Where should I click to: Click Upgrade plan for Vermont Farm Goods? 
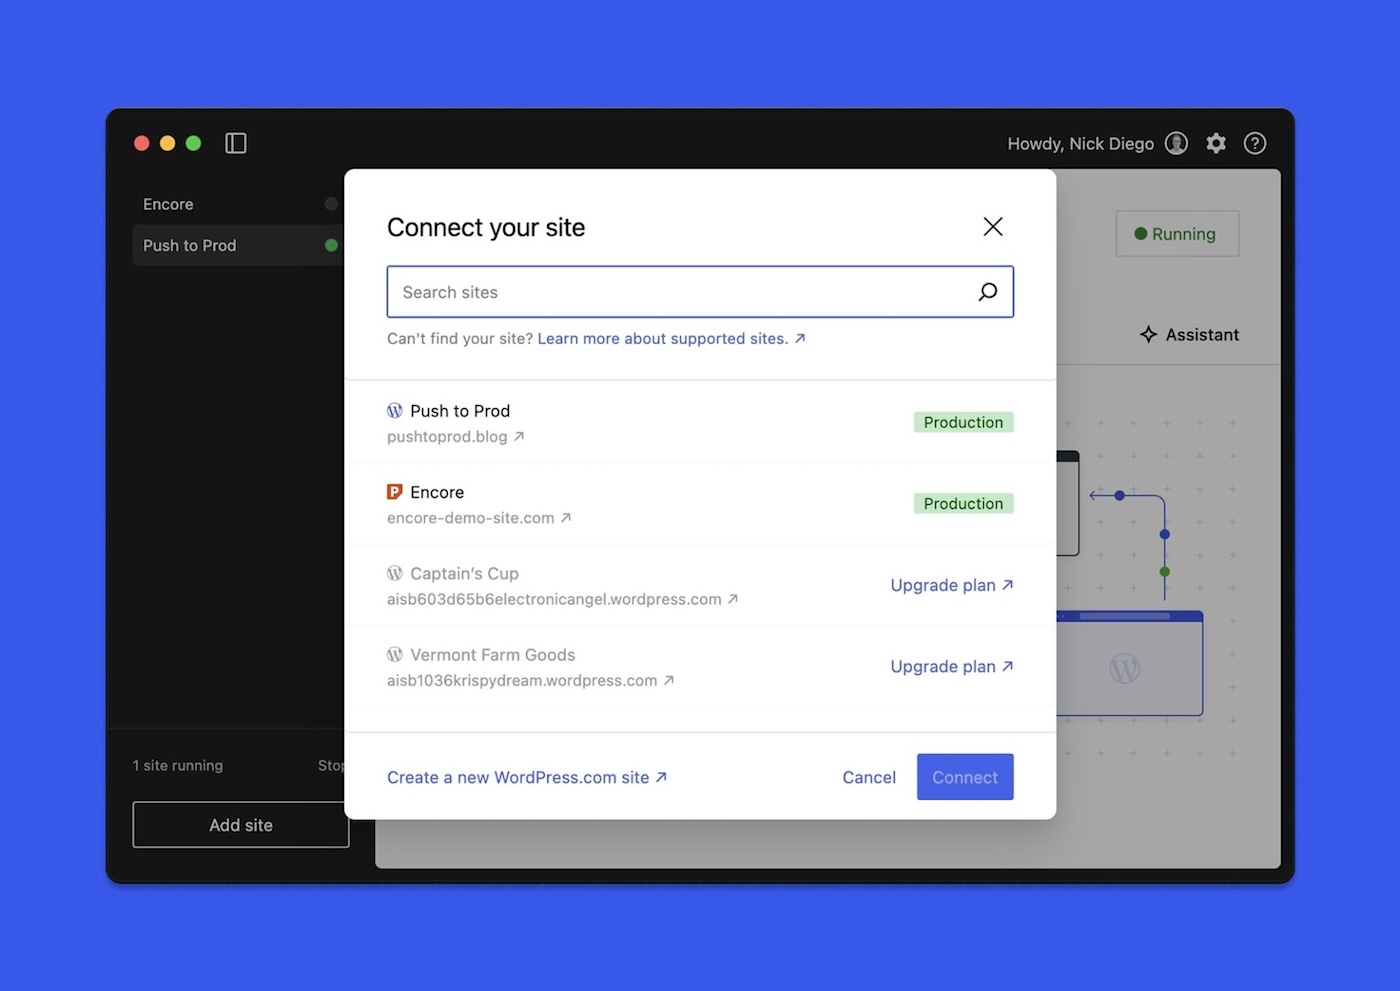point(952,666)
